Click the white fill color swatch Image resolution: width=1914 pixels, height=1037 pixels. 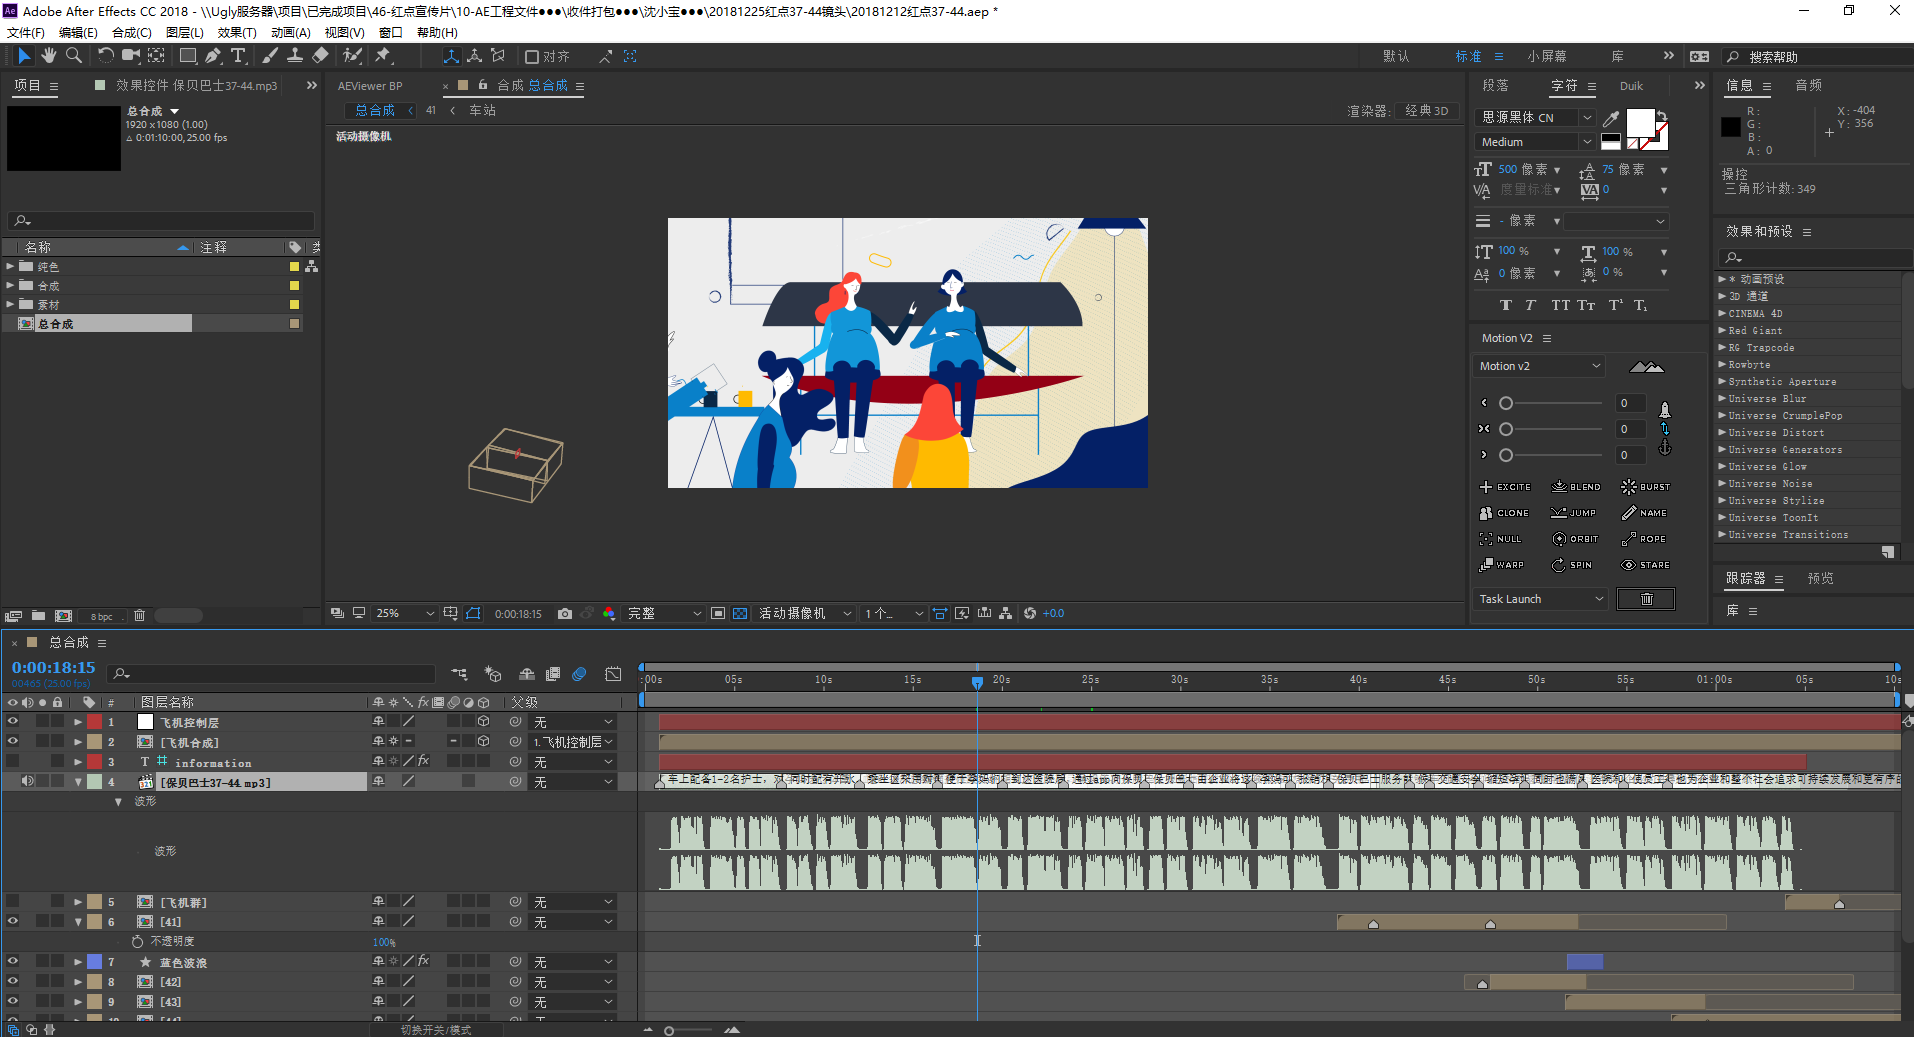click(1641, 123)
